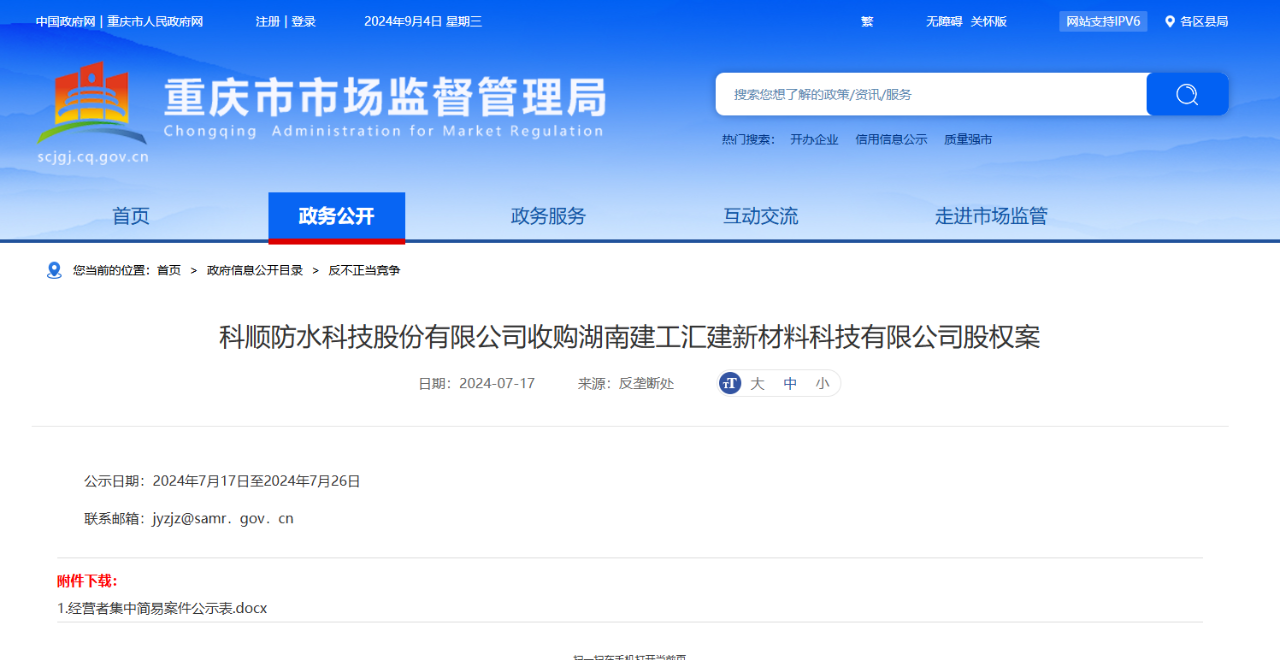The height and width of the screenshot is (660, 1280).
Task: Click the magnifier search button
Action: 1187,94
